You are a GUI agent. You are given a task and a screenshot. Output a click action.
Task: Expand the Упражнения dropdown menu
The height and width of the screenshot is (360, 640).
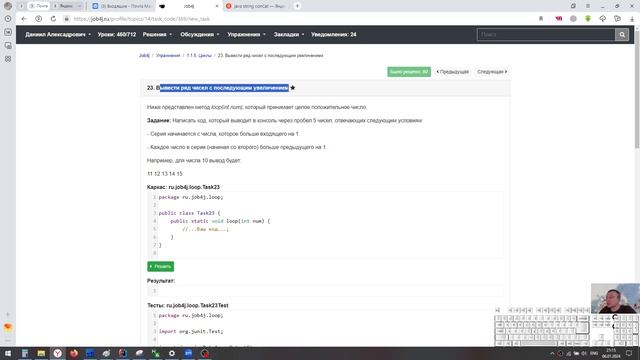[x=247, y=35]
